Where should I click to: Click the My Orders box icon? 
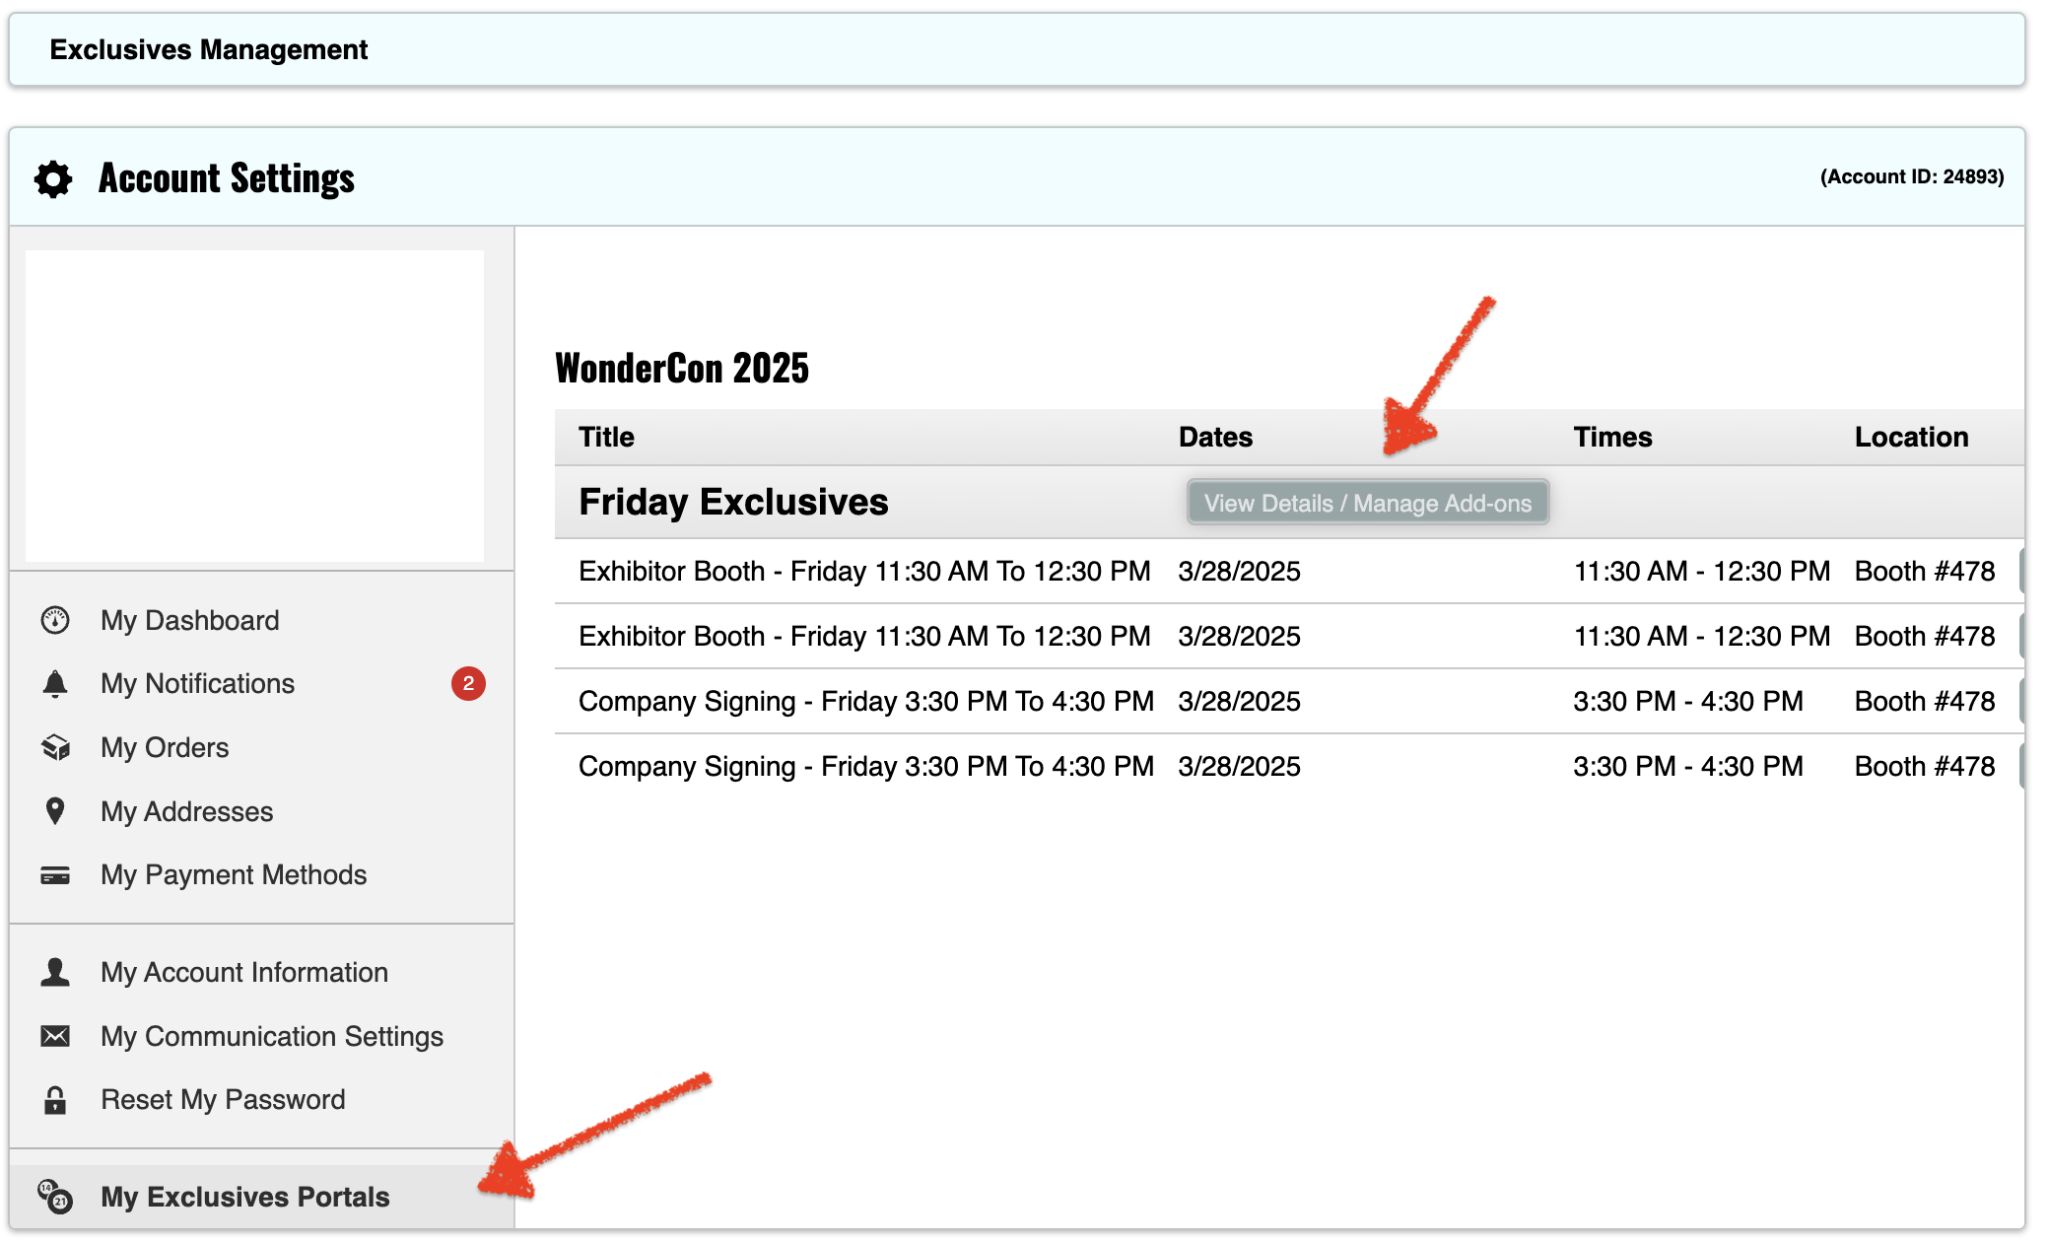click(x=55, y=748)
